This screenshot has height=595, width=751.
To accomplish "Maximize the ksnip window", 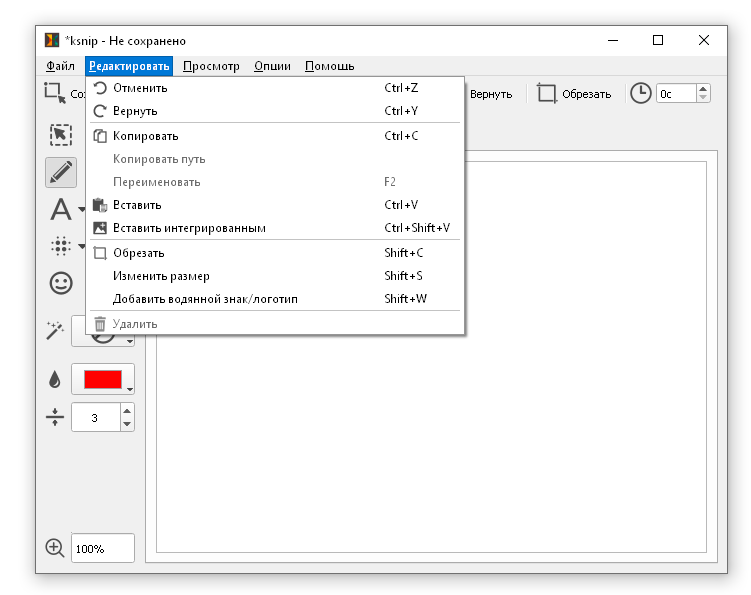I will (658, 40).
